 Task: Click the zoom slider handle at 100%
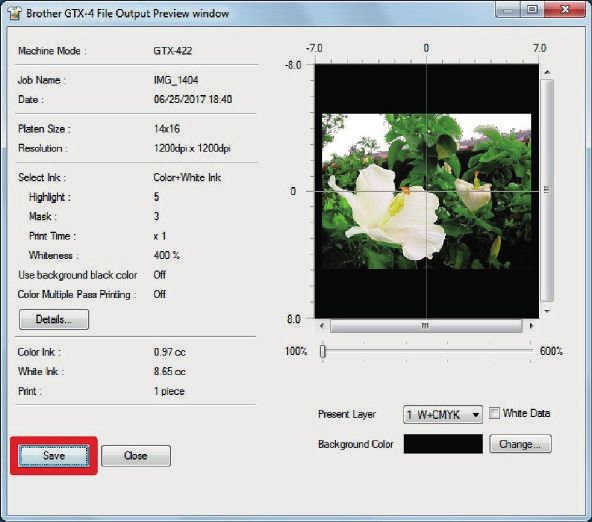[322, 351]
